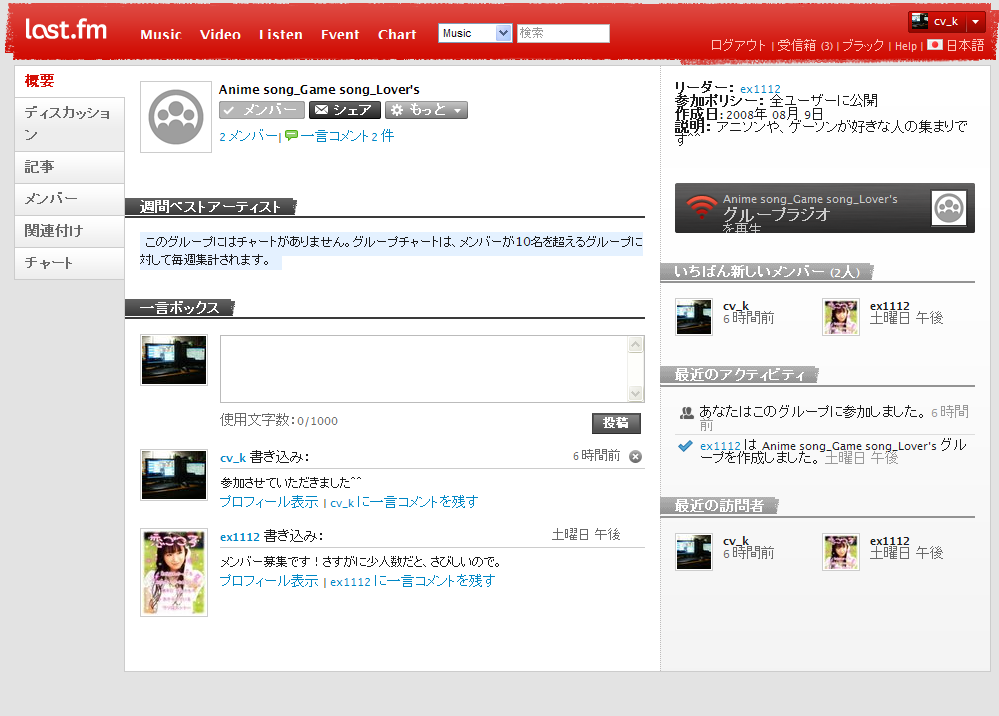
Task: Open ex1112's thumbnail in newest members
Action: point(840,317)
